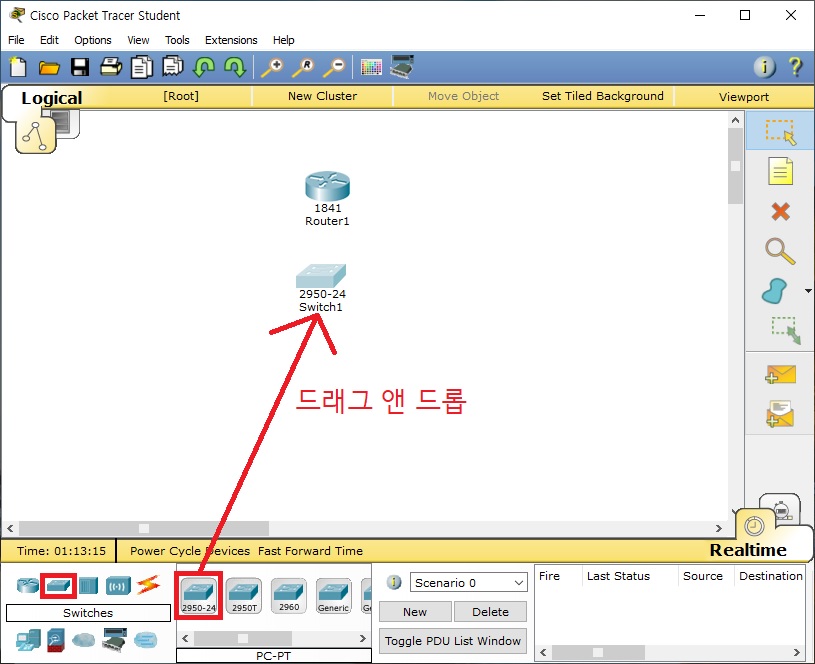Click the Zoom Out magnifier icon
The width and height of the screenshot is (815, 664).
(334, 68)
